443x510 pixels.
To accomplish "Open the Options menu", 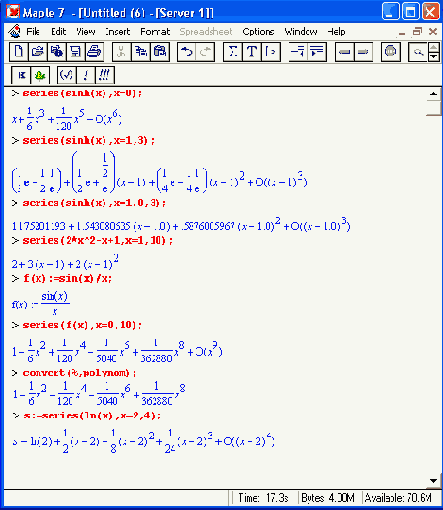I will [x=258, y=32].
